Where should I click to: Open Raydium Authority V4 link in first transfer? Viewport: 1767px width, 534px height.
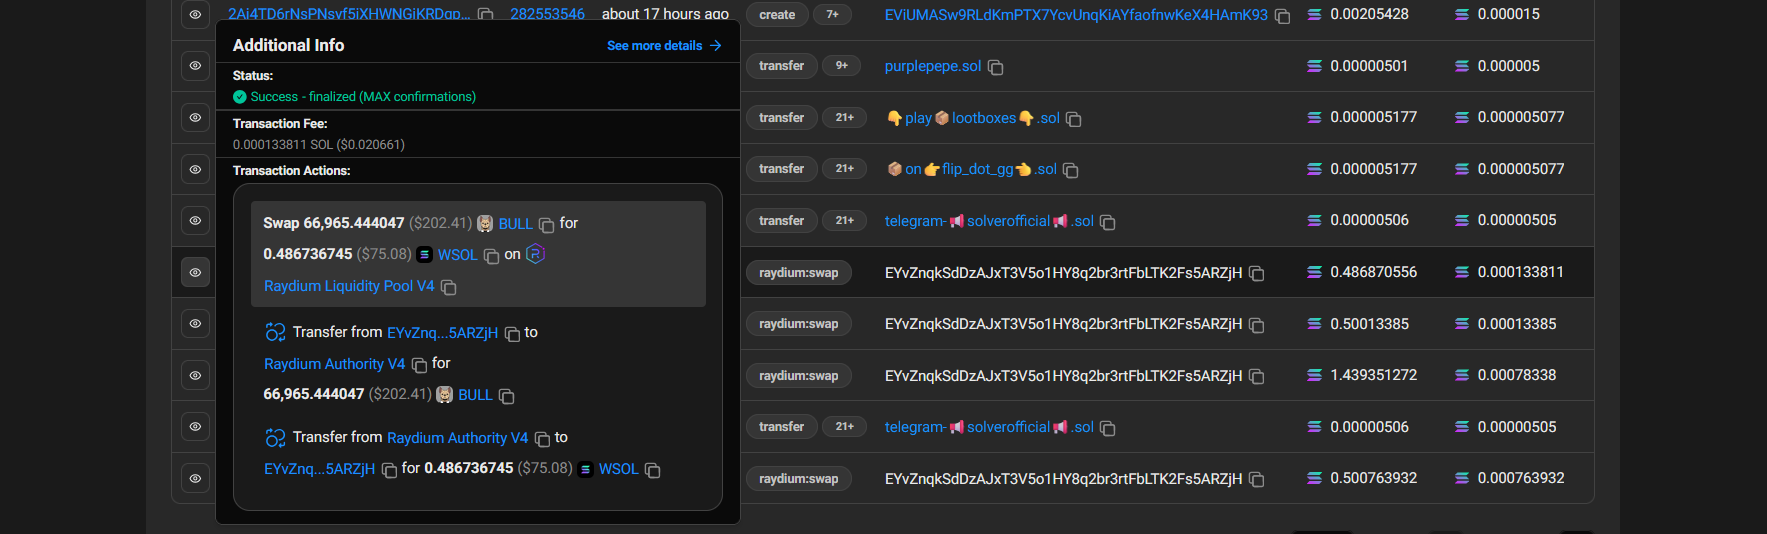334,364
